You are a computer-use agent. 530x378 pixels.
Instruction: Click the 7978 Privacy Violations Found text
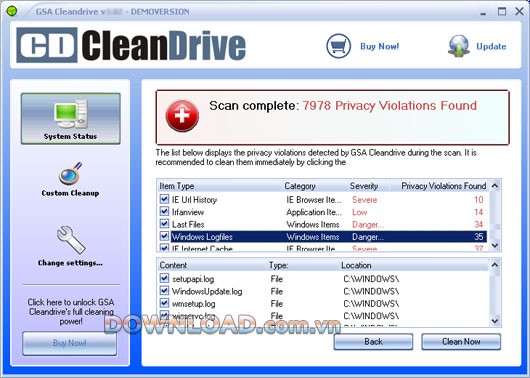pyautogui.click(x=389, y=105)
